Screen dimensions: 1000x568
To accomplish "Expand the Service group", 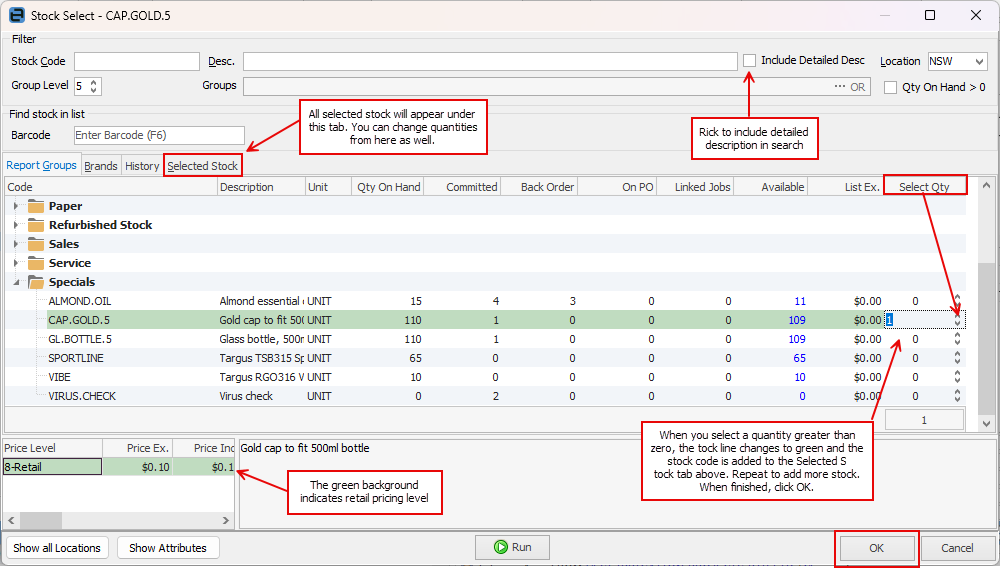I will coord(16,263).
